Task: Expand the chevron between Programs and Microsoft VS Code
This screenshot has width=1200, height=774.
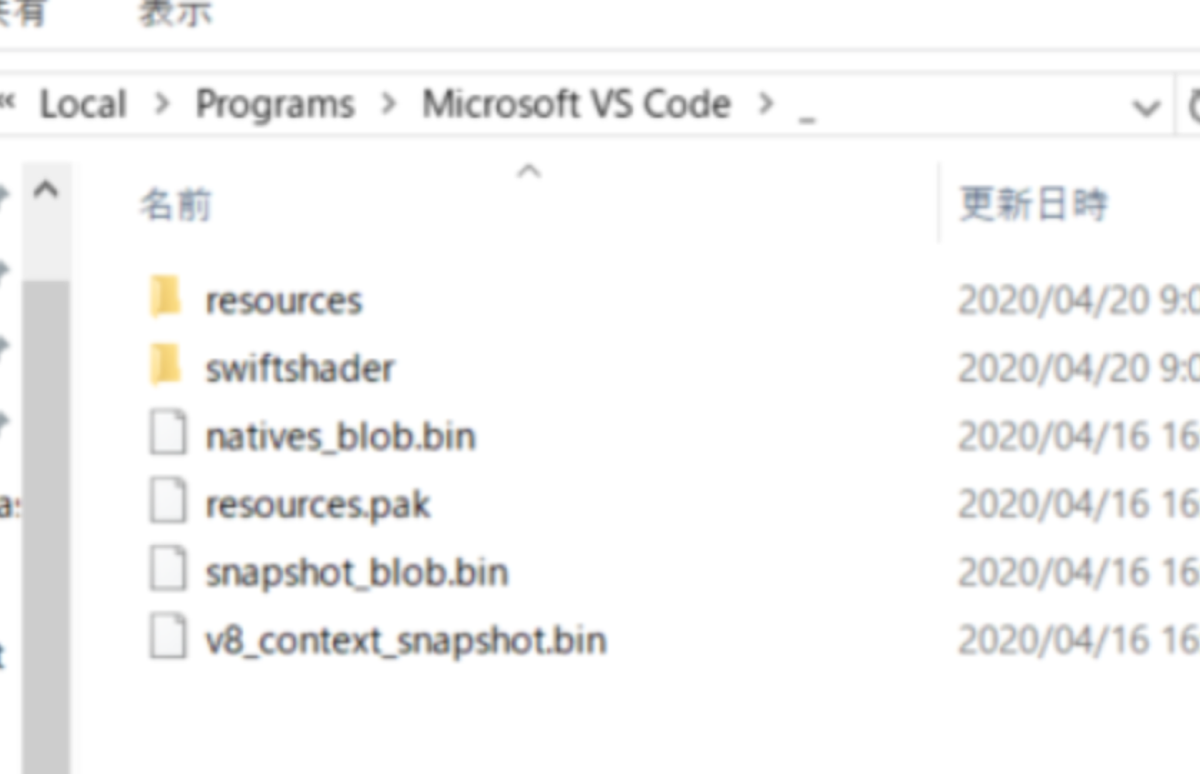Action: point(388,104)
